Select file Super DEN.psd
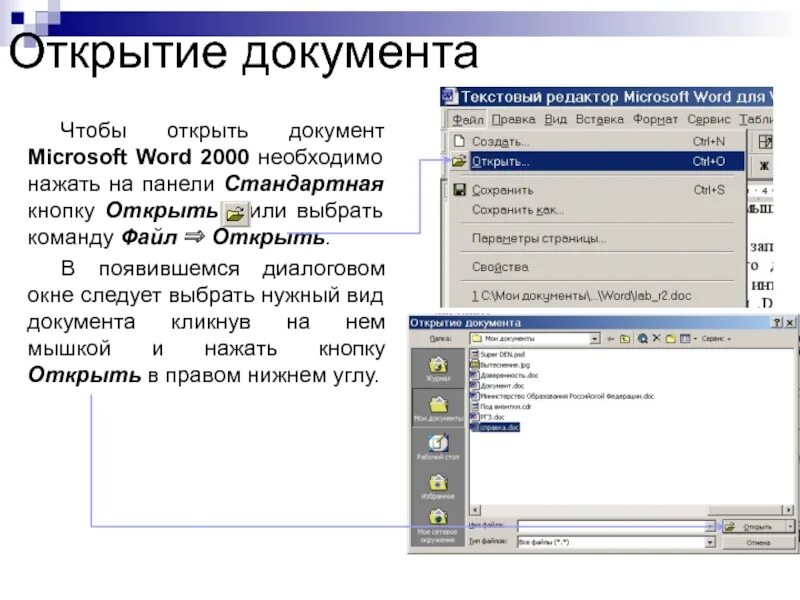This screenshot has height=600, width=800. pos(497,354)
